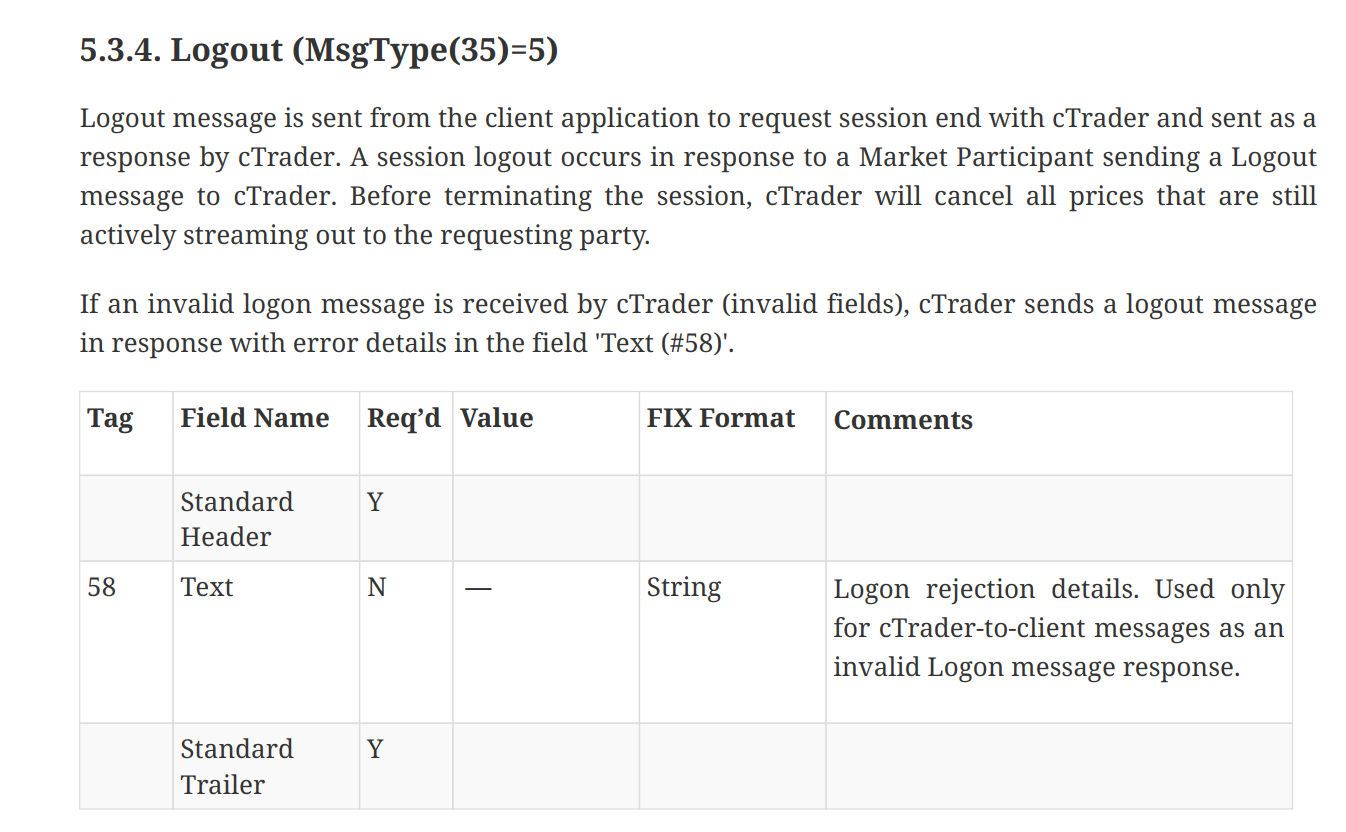Click the Text field name cell
The height and width of the screenshot is (832, 1346).
click(206, 587)
